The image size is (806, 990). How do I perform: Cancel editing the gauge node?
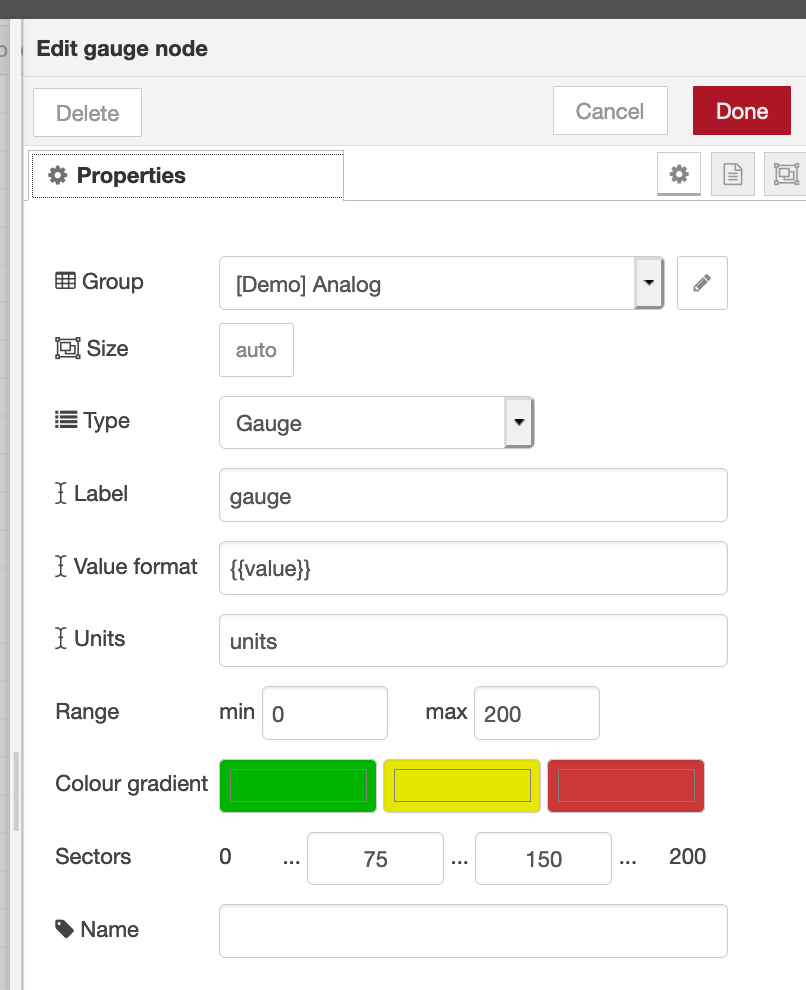point(610,111)
